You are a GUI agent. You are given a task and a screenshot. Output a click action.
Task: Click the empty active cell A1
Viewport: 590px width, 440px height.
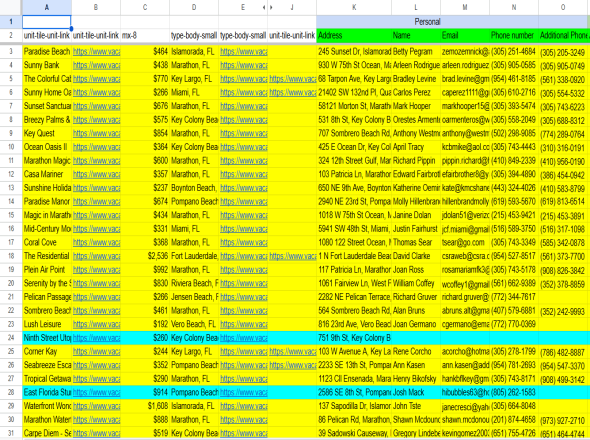[x=47, y=22]
